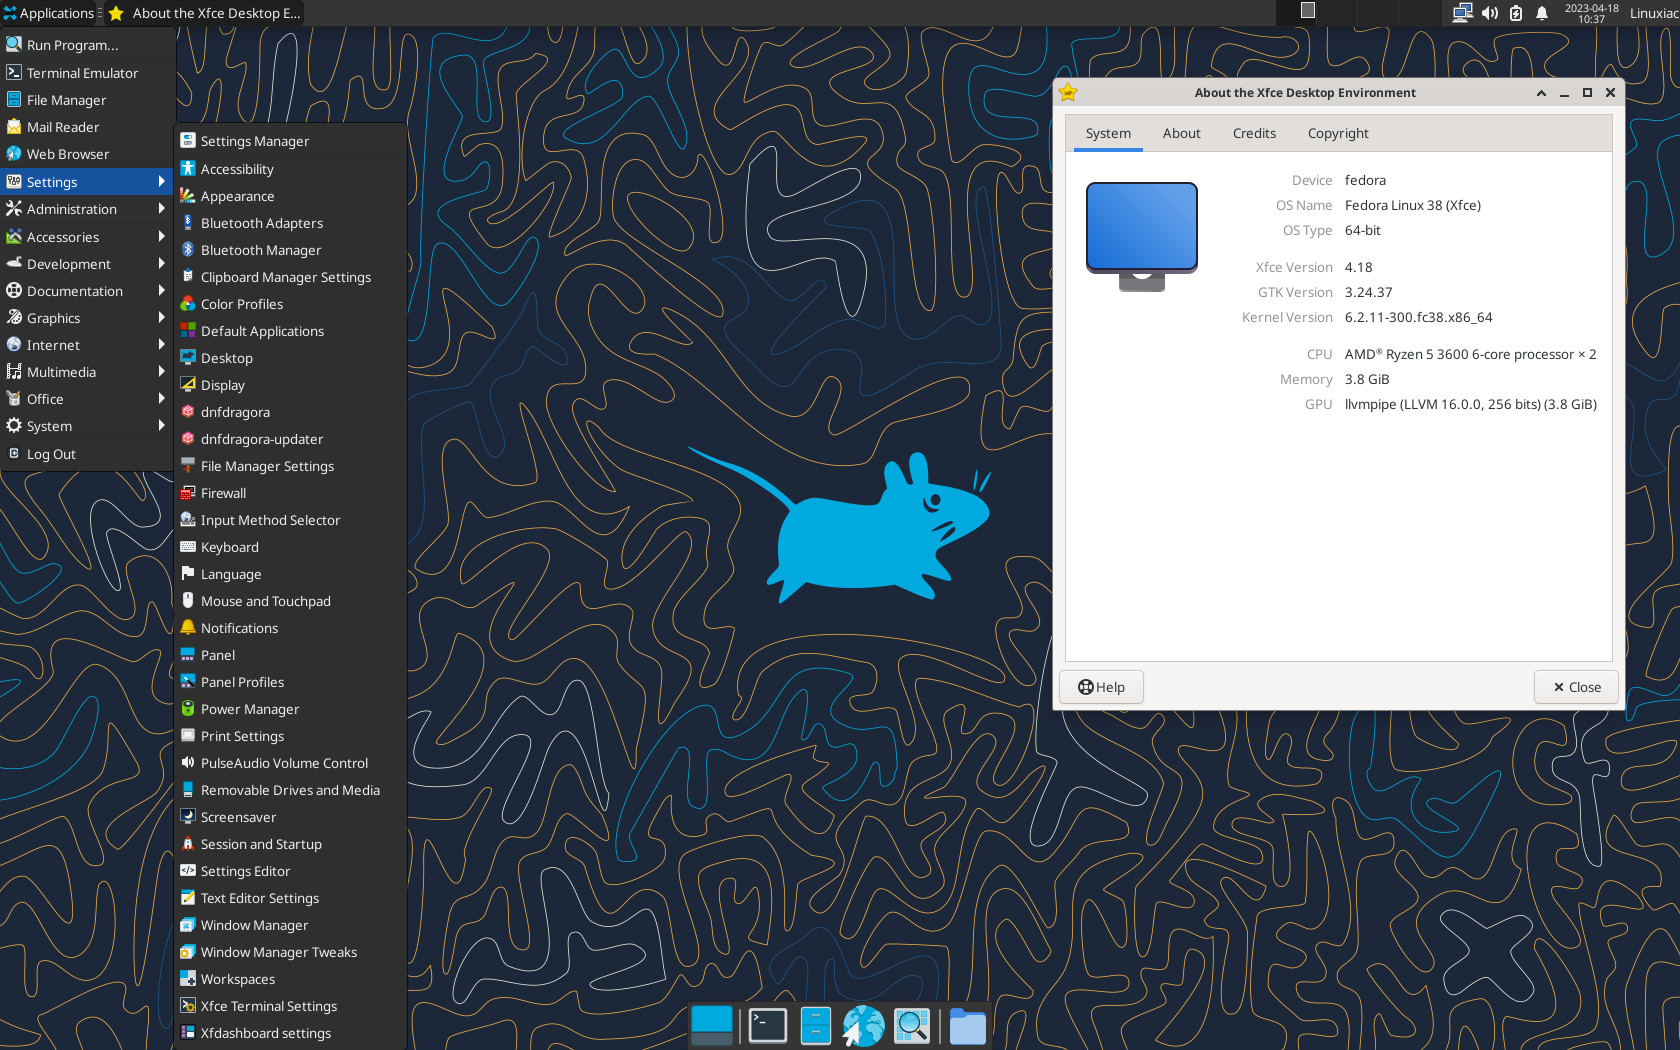The image size is (1680, 1050).
Task: Open Settings Manager entry
Action: point(290,141)
